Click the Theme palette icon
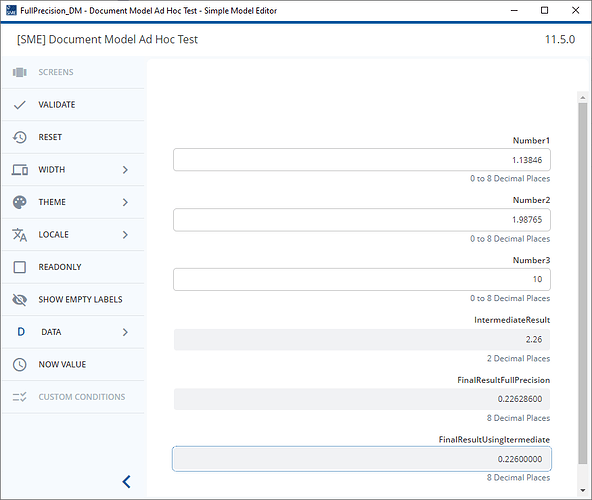Image resolution: width=592 pixels, height=500 pixels. (20, 202)
